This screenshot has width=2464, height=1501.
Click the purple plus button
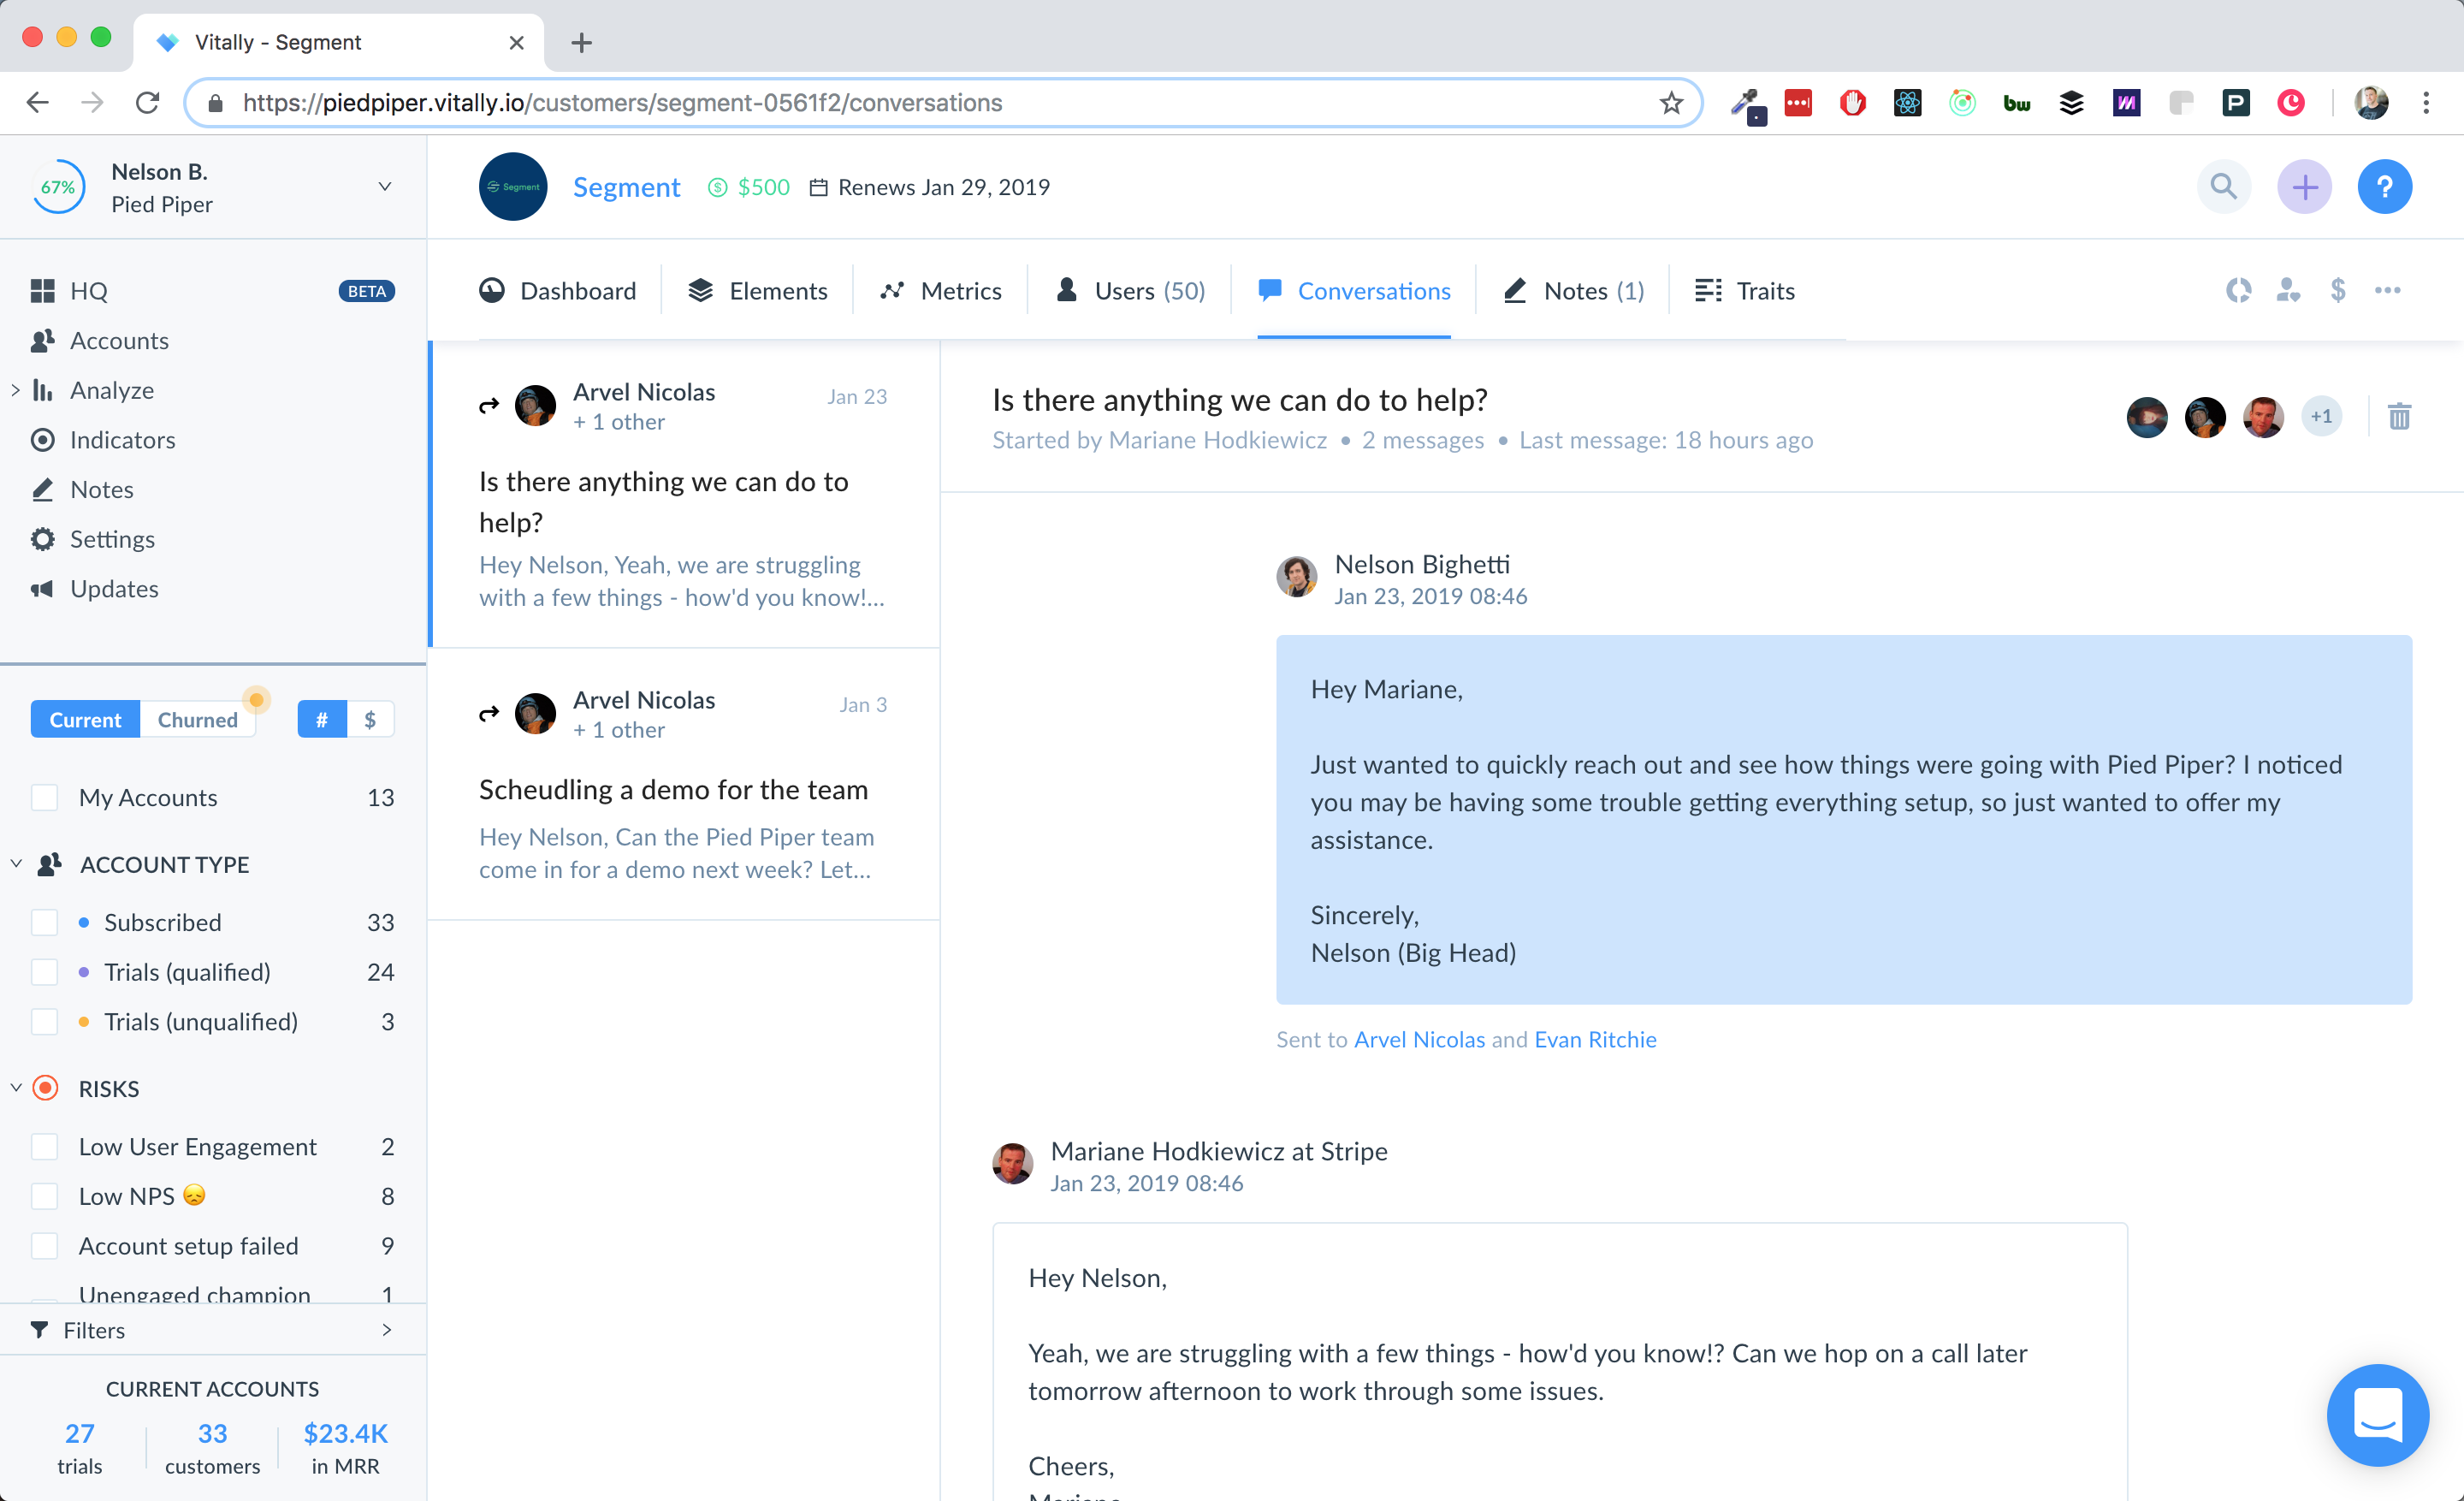pos(2304,187)
